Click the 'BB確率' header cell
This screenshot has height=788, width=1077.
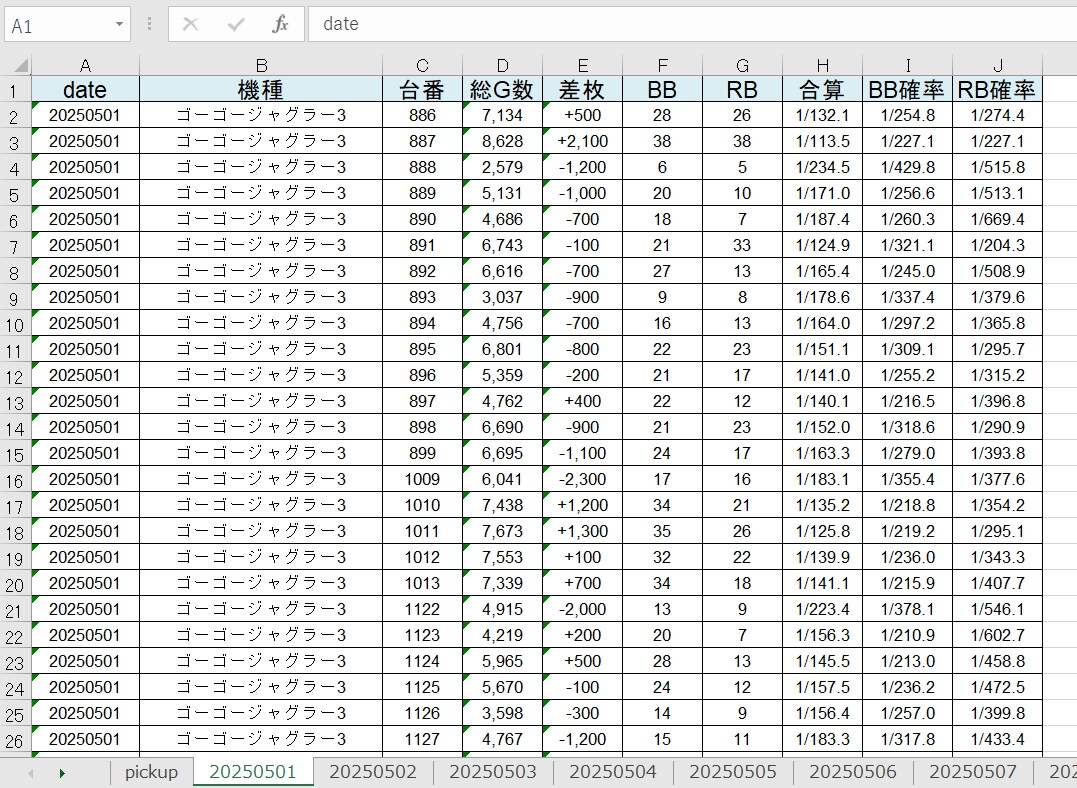(907, 89)
